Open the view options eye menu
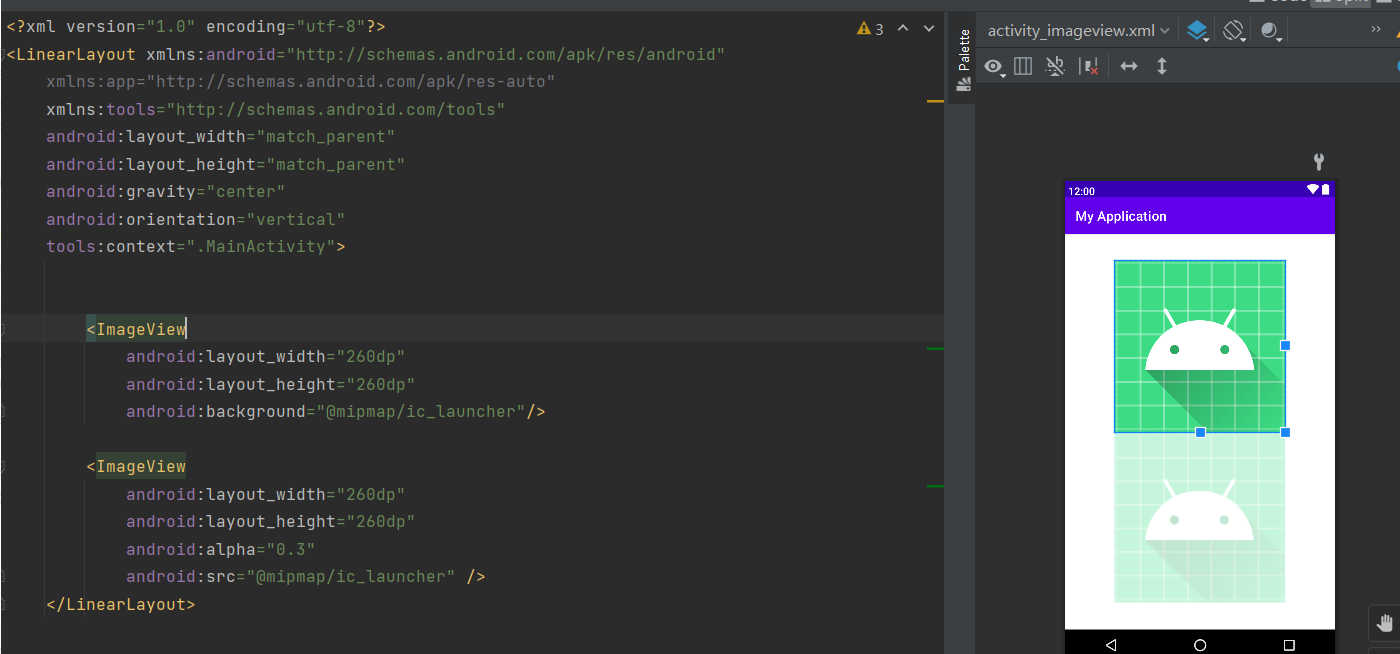The height and width of the screenshot is (654, 1400). [x=994, y=67]
